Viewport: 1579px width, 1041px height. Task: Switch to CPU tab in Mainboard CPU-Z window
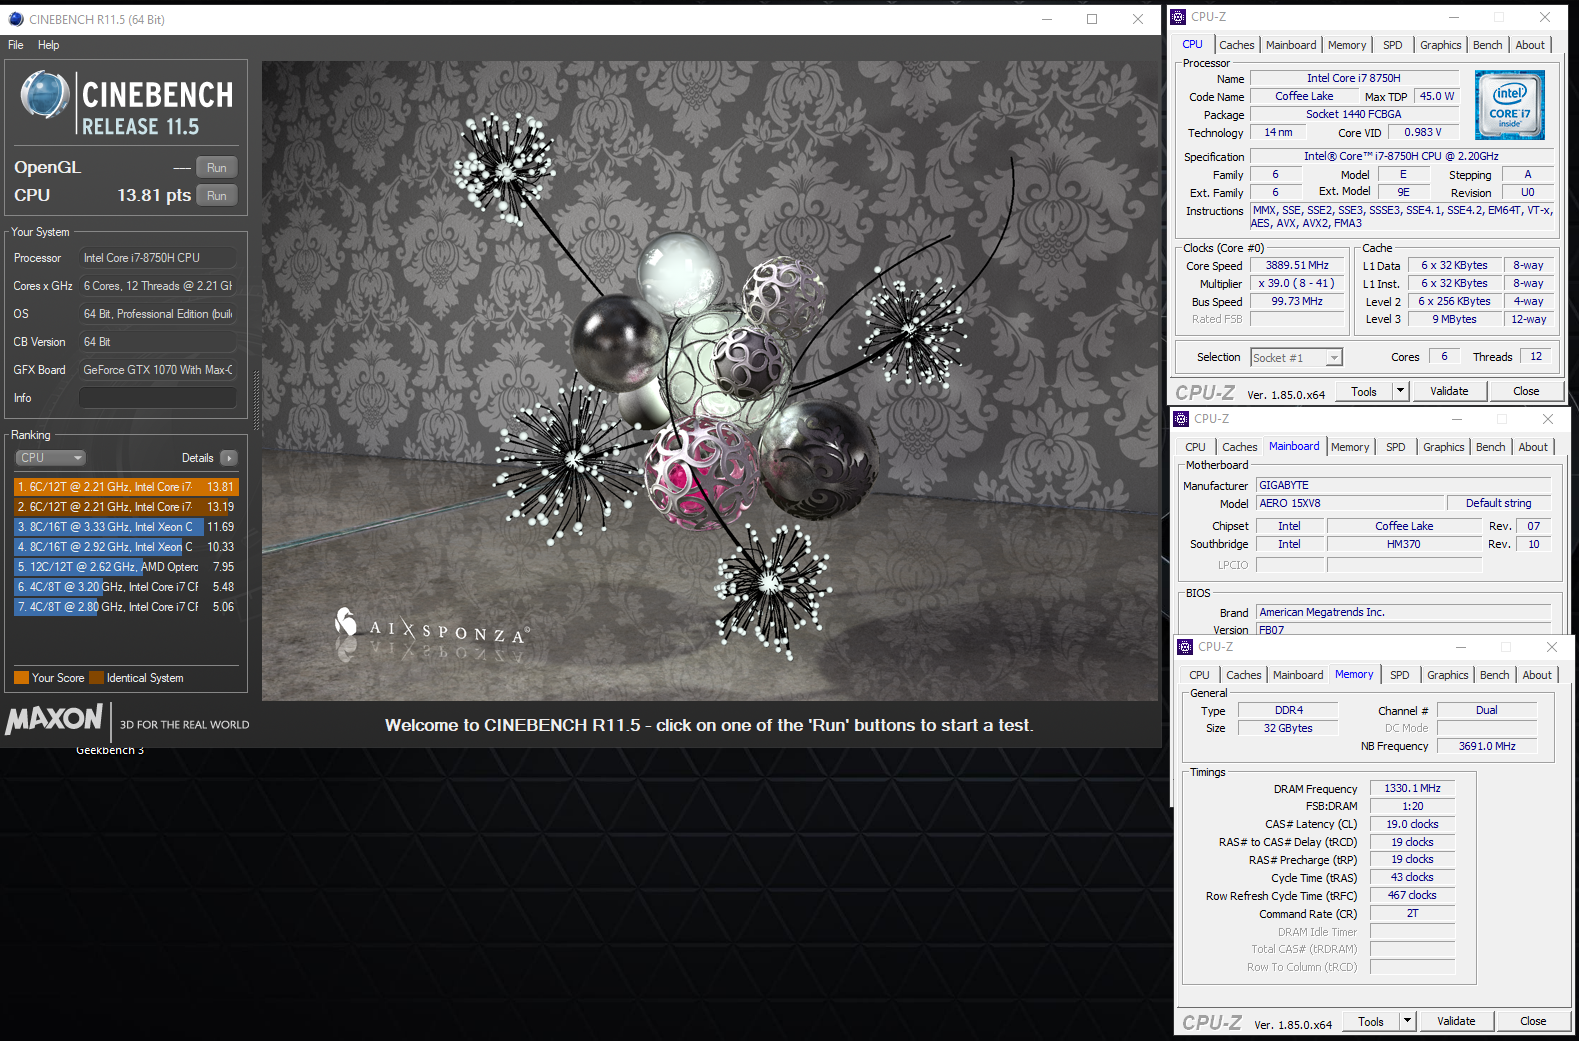[x=1196, y=447]
